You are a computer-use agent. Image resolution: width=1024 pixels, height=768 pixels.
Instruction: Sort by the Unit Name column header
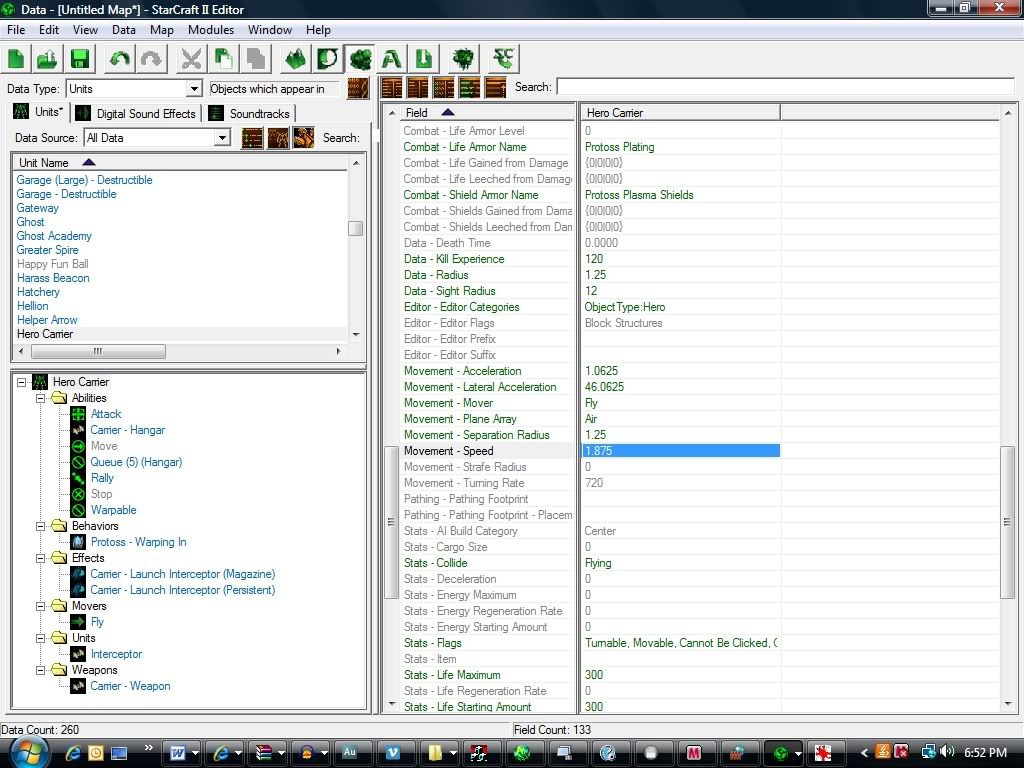pos(180,163)
